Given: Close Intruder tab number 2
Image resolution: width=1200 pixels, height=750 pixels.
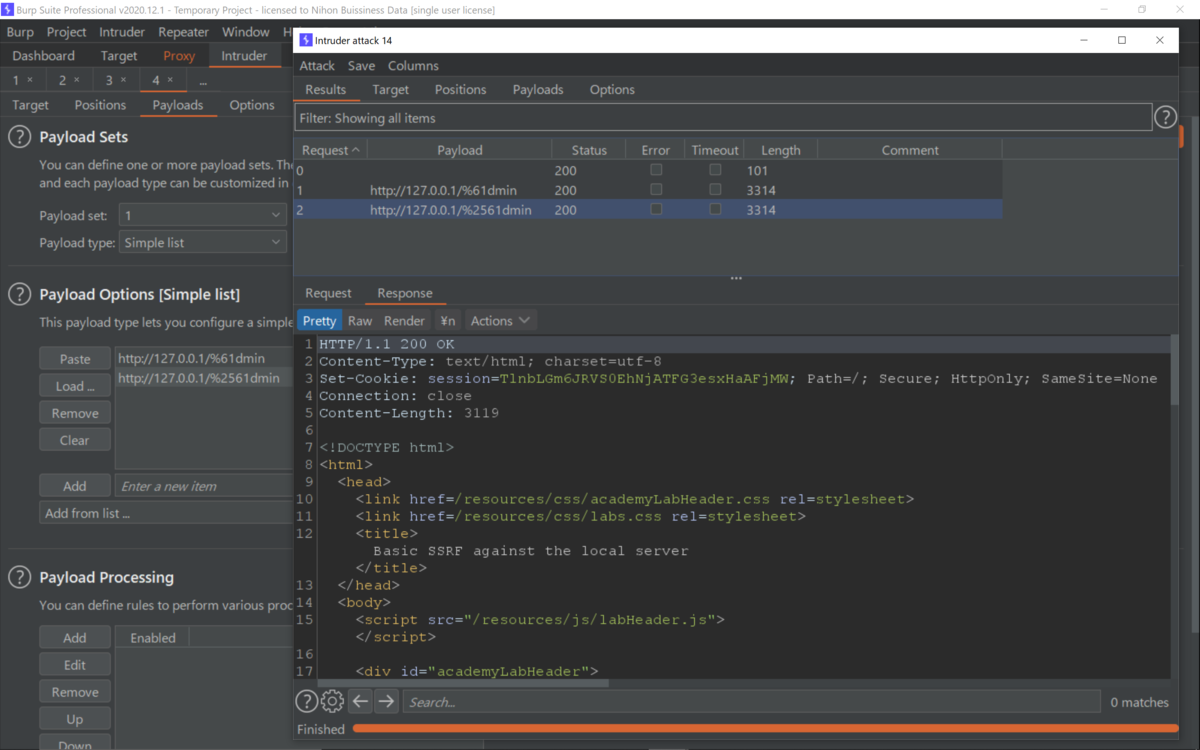Looking at the screenshot, I should pos(76,80).
